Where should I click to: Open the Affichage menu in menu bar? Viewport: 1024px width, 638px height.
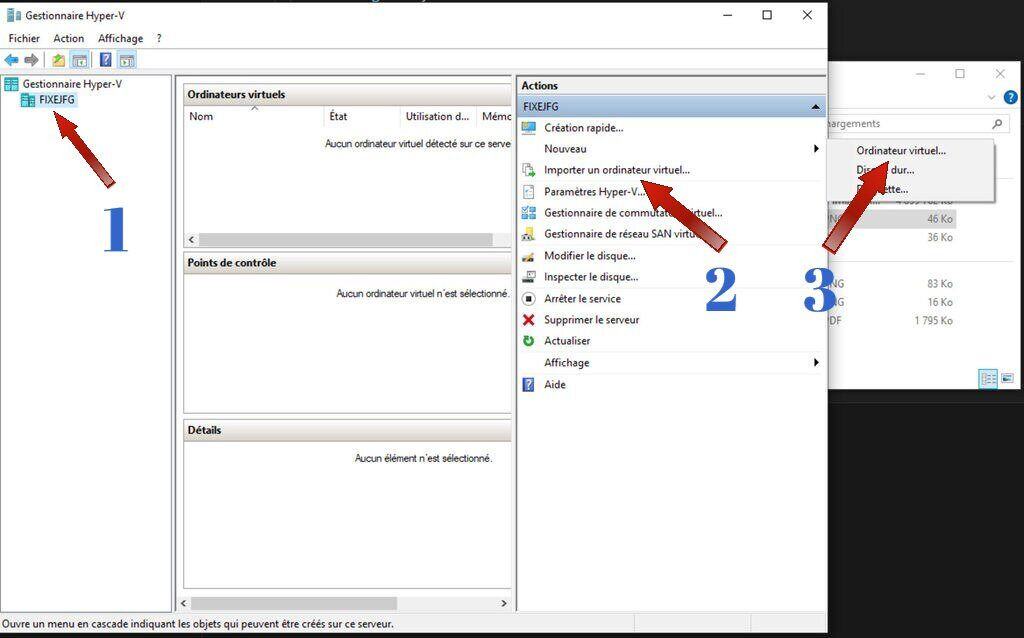[120, 39]
